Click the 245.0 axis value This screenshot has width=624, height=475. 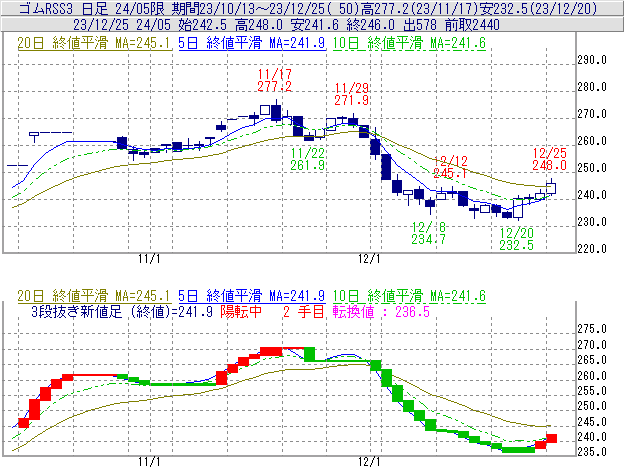click(592, 422)
